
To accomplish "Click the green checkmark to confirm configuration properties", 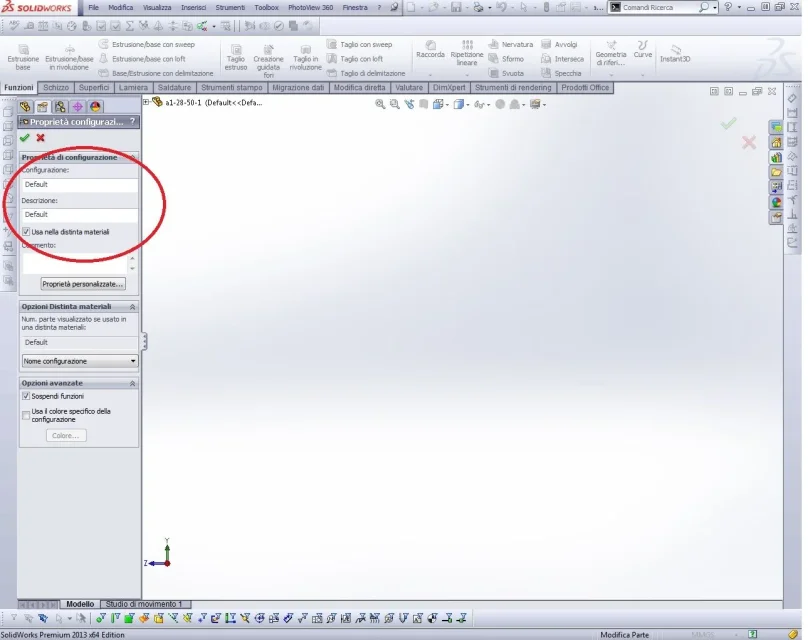I will (x=25, y=138).
